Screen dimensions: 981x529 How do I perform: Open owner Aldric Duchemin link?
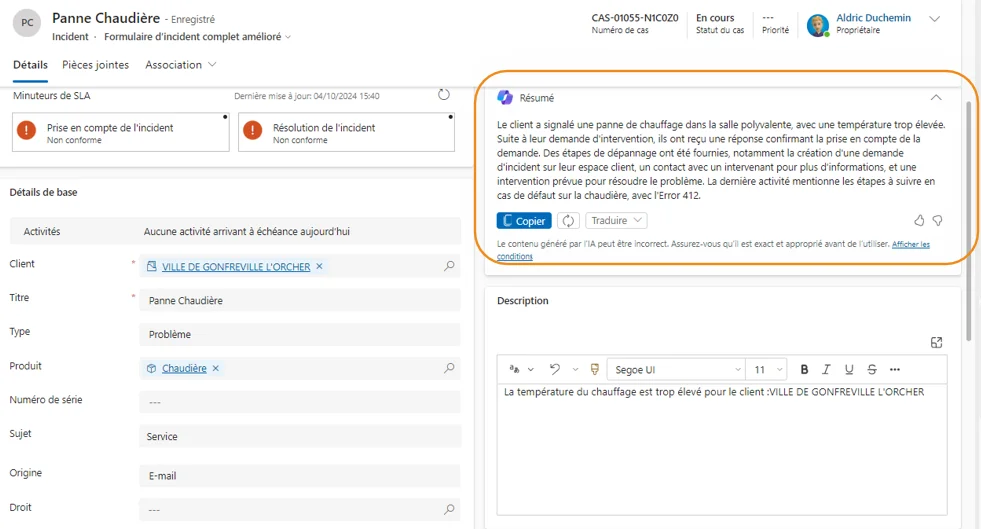pos(873,18)
